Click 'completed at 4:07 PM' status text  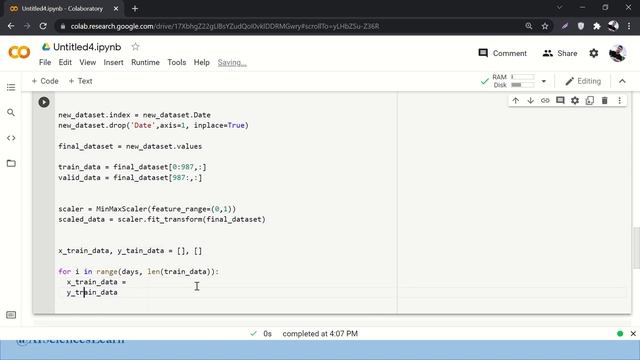click(x=320, y=333)
